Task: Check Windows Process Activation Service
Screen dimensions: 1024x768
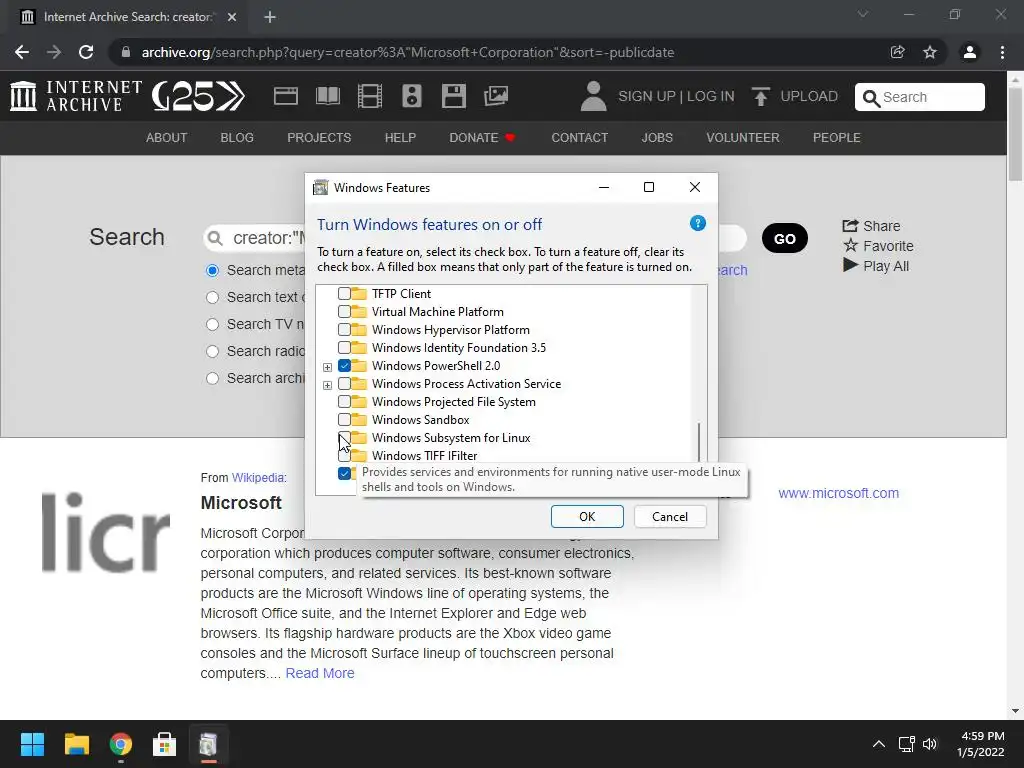Action: tap(344, 384)
